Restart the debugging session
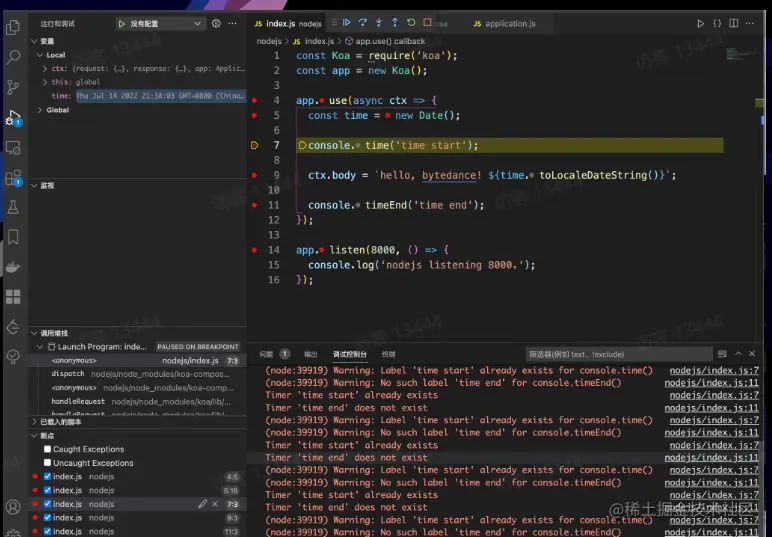 tap(411, 22)
